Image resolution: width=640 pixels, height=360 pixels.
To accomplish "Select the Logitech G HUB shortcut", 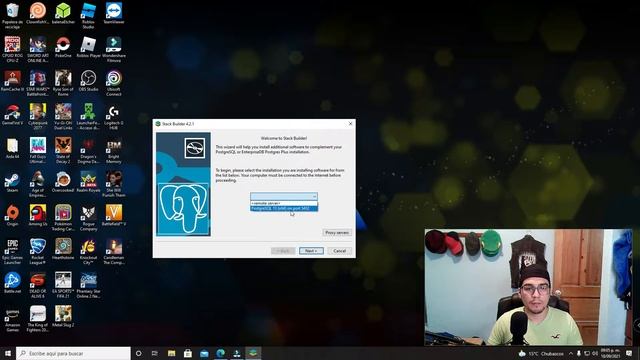I will coord(114,117).
